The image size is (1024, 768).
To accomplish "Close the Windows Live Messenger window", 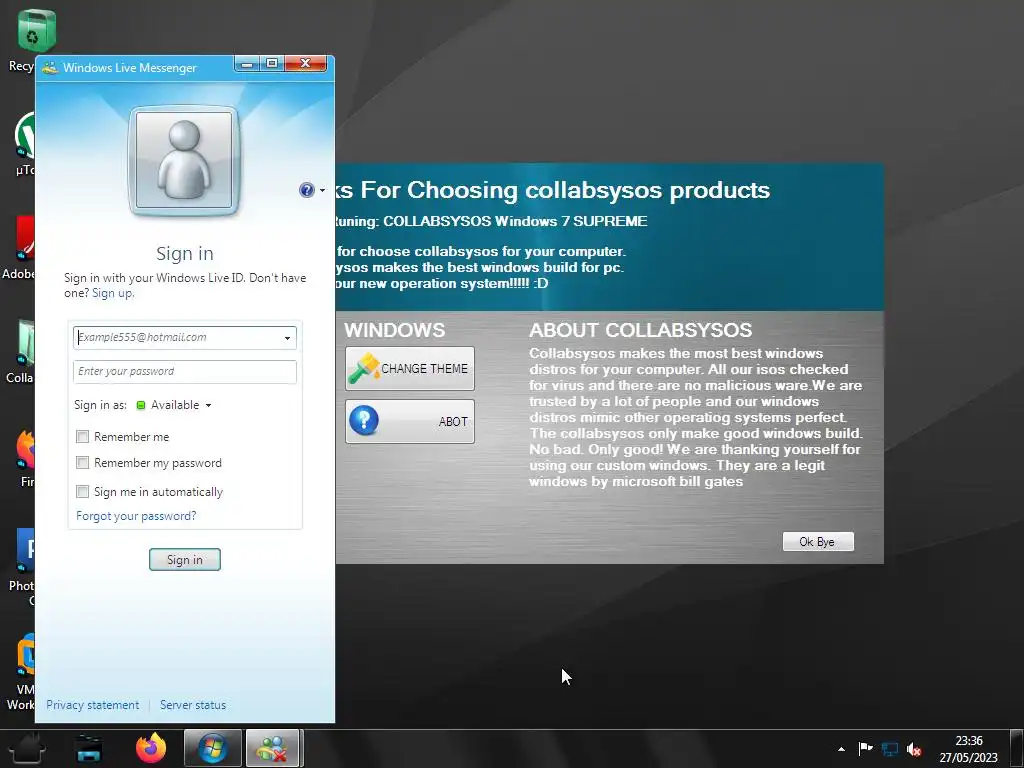I will click(305, 63).
